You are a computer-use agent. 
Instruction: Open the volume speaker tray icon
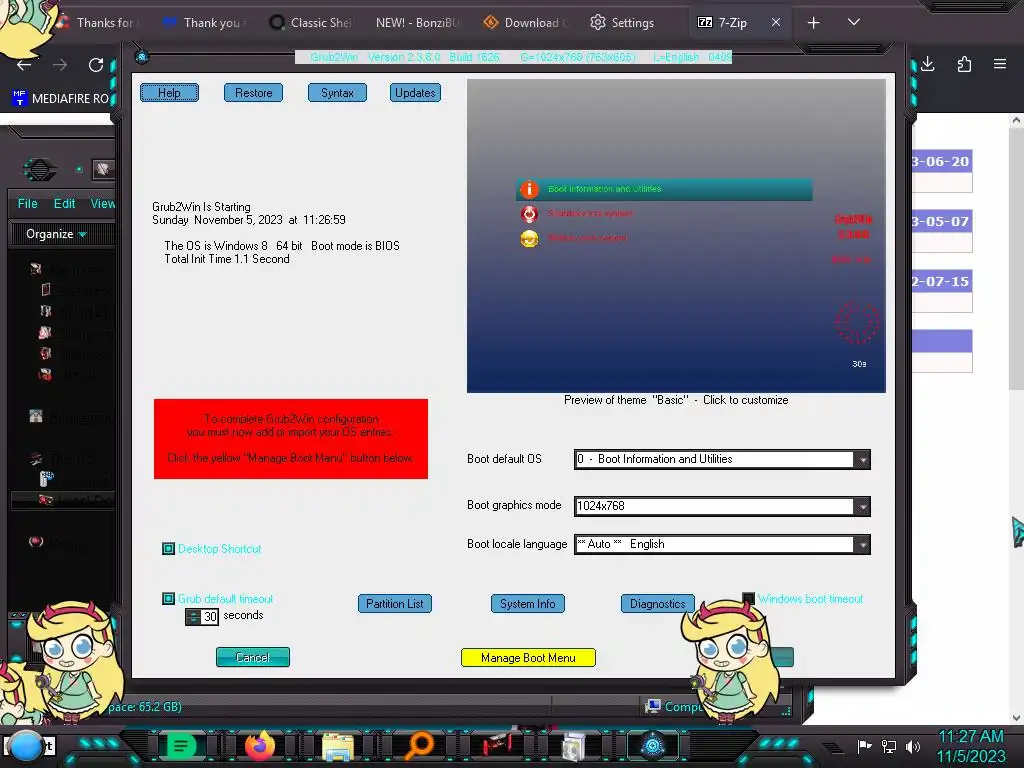pyautogui.click(x=913, y=746)
